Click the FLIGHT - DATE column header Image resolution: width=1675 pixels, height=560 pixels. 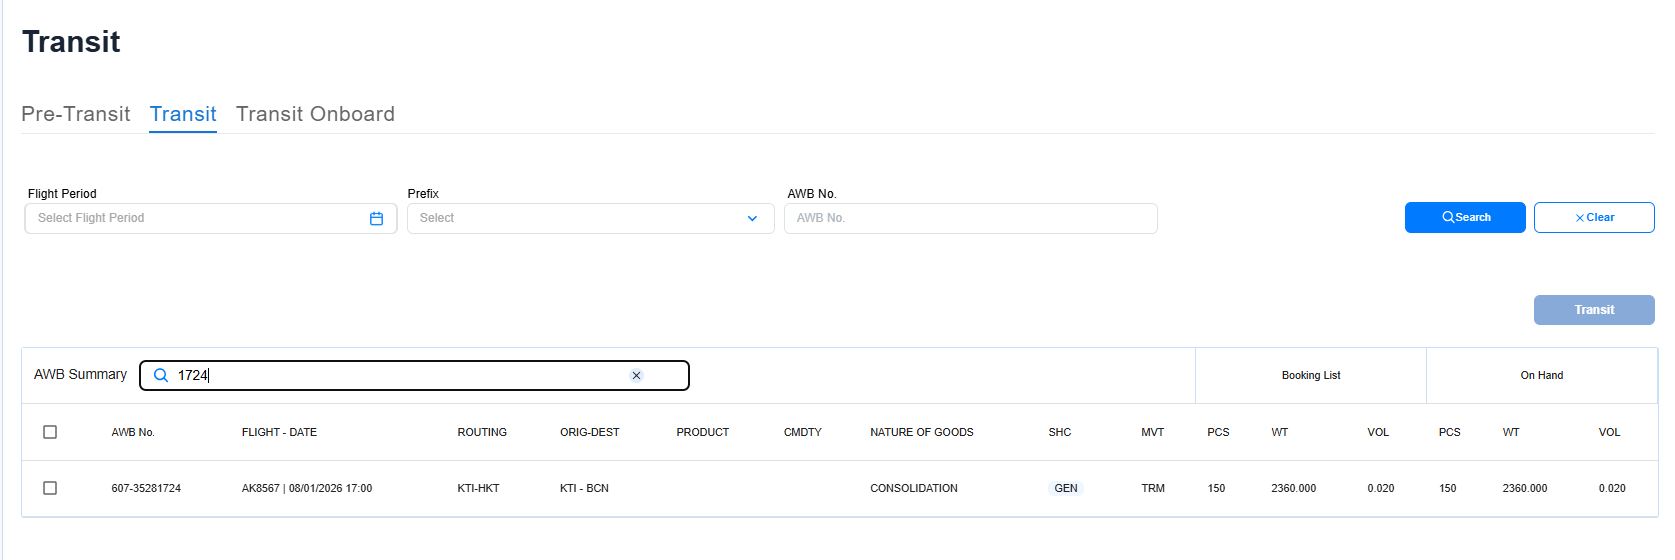pyautogui.click(x=279, y=433)
